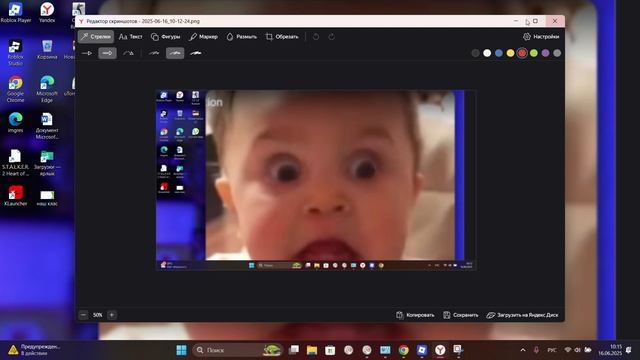Screen dimensions: 640x360
Task: Pick the red color swatch
Action: [522, 53]
